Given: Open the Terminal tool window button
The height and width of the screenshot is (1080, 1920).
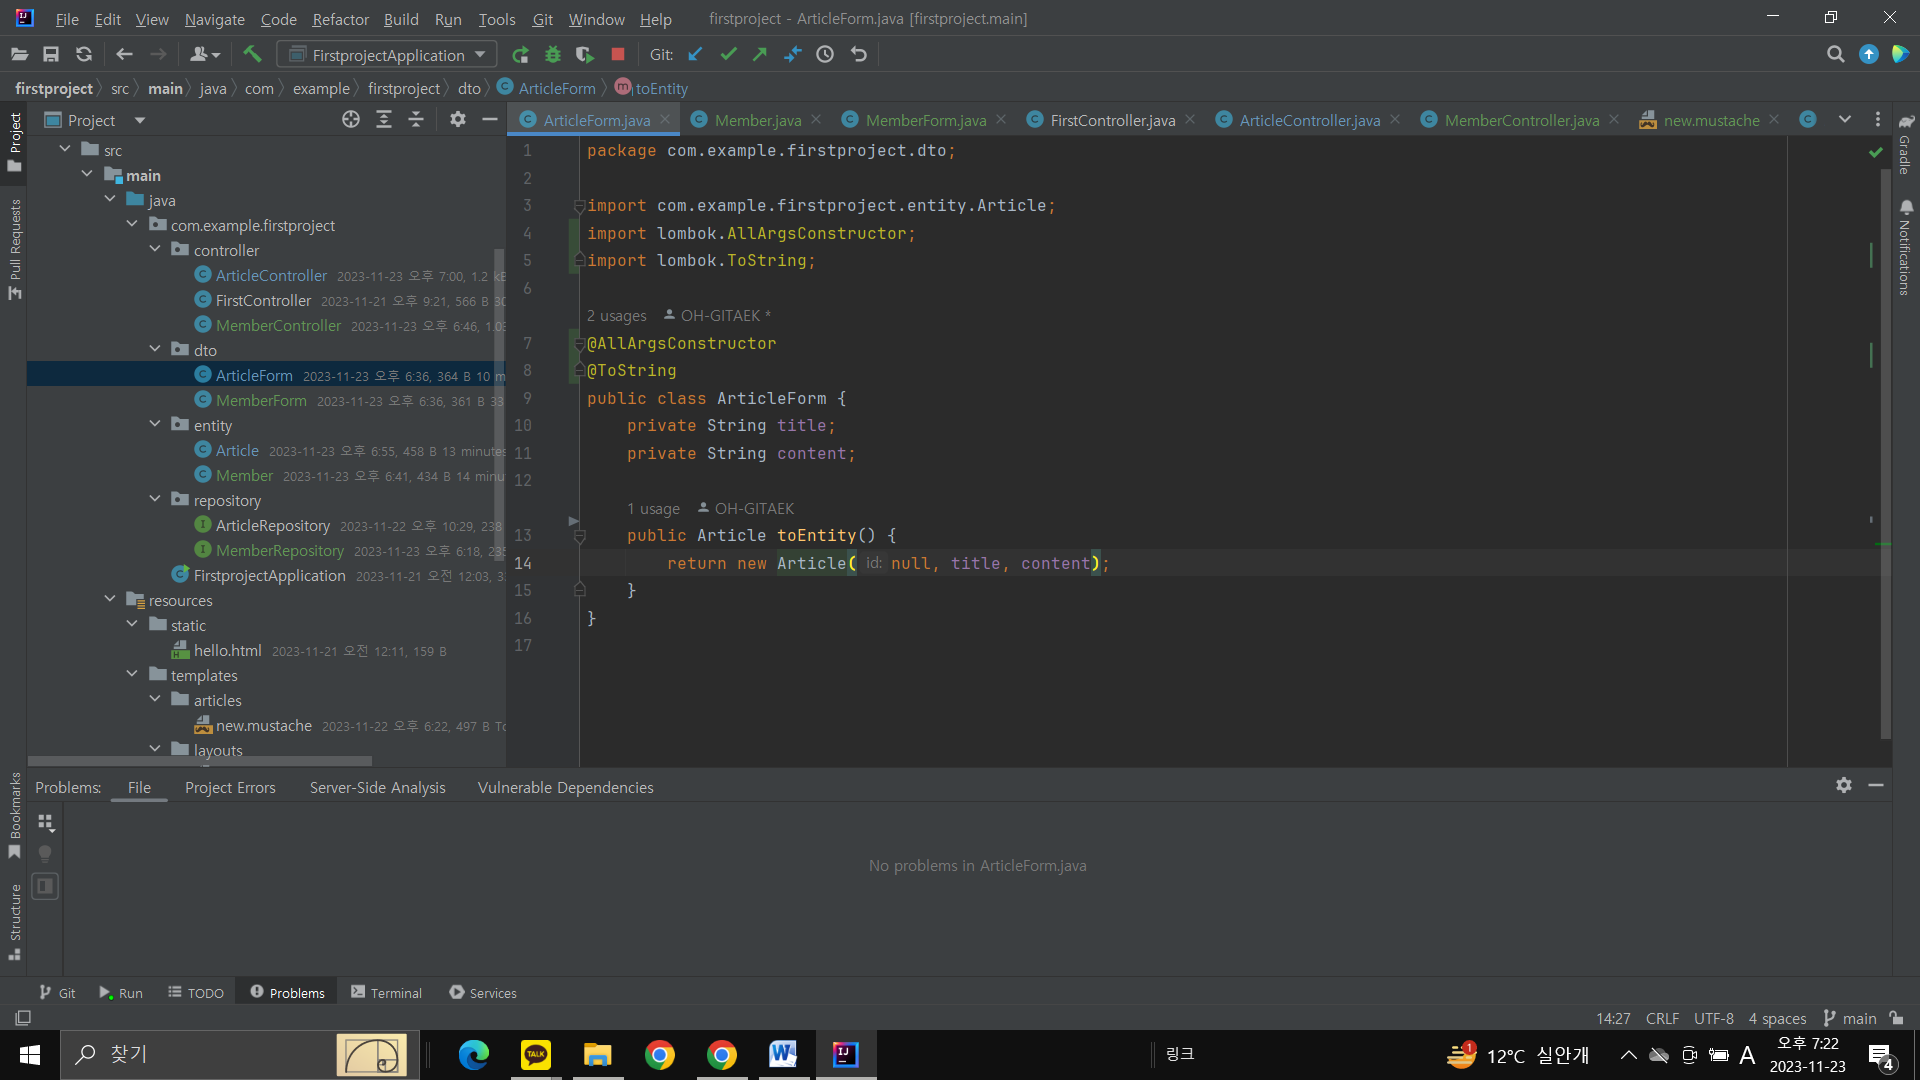Looking at the screenshot, I should (x=387, y=992).
